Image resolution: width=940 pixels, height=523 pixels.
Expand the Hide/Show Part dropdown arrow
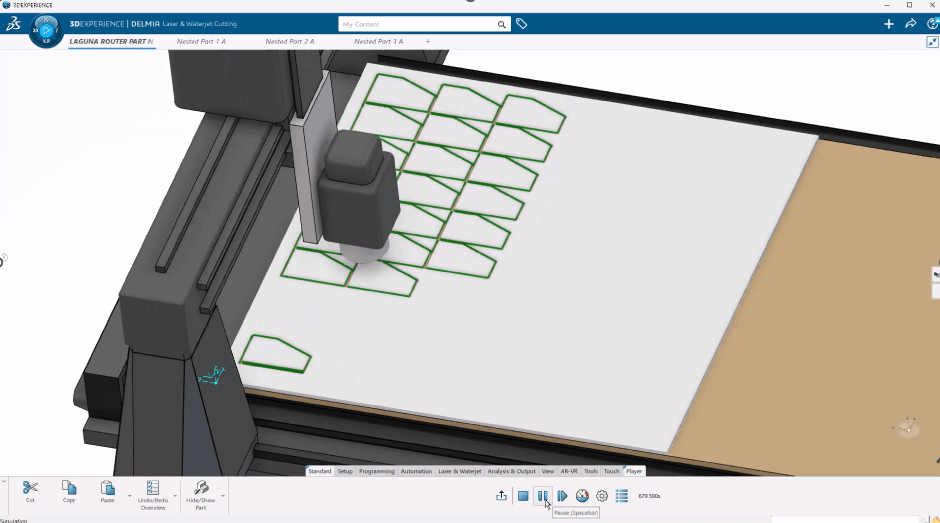pyautogui.click(x=223, y=496)
